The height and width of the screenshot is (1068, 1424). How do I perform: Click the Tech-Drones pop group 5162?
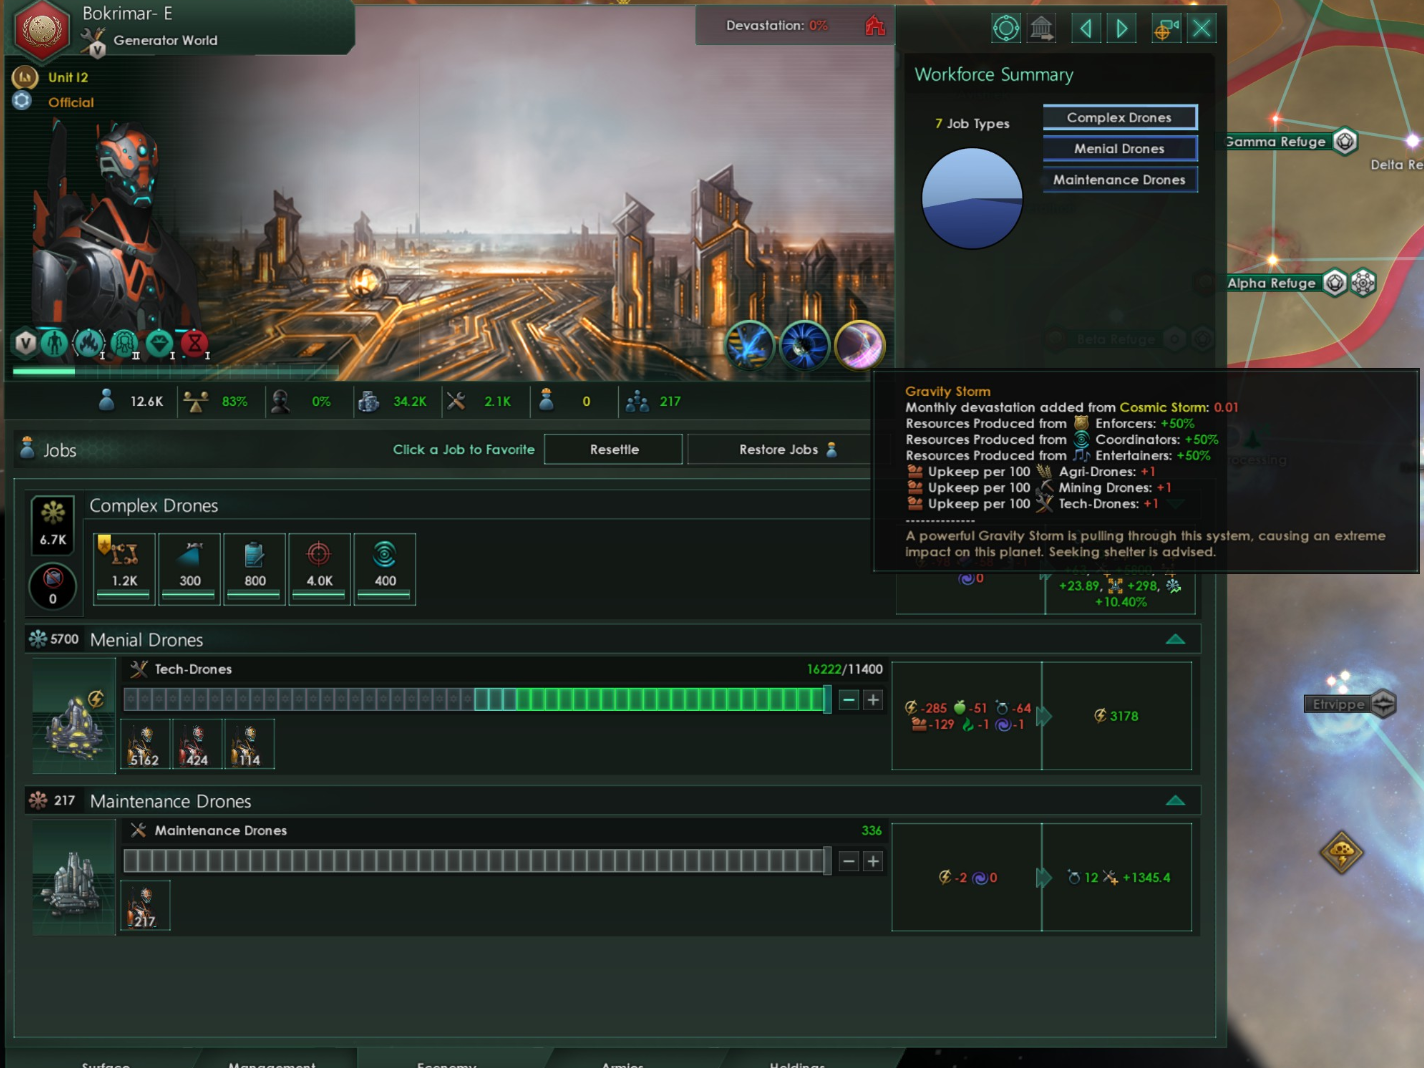(x=145, y=744)
